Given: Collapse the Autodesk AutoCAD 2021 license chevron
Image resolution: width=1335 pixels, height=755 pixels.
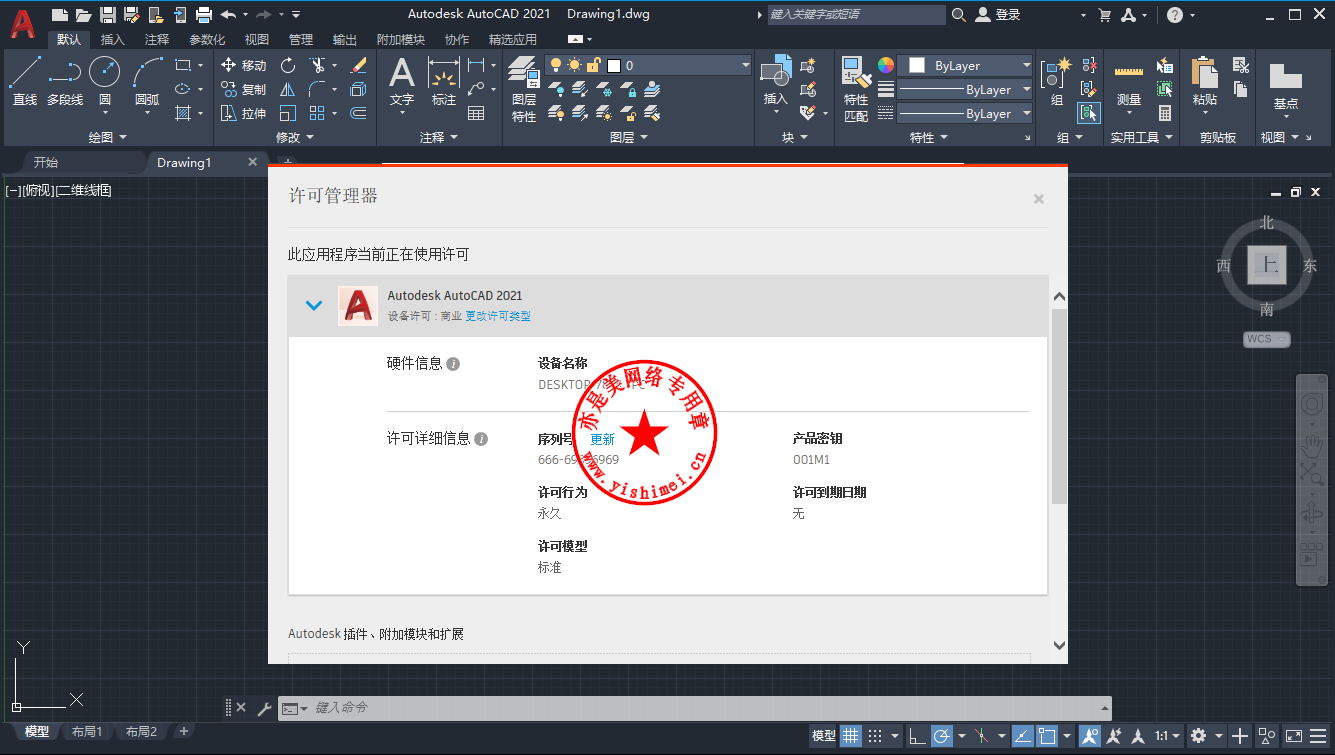Looking at the screenshot, I should (x=314, y=306).
